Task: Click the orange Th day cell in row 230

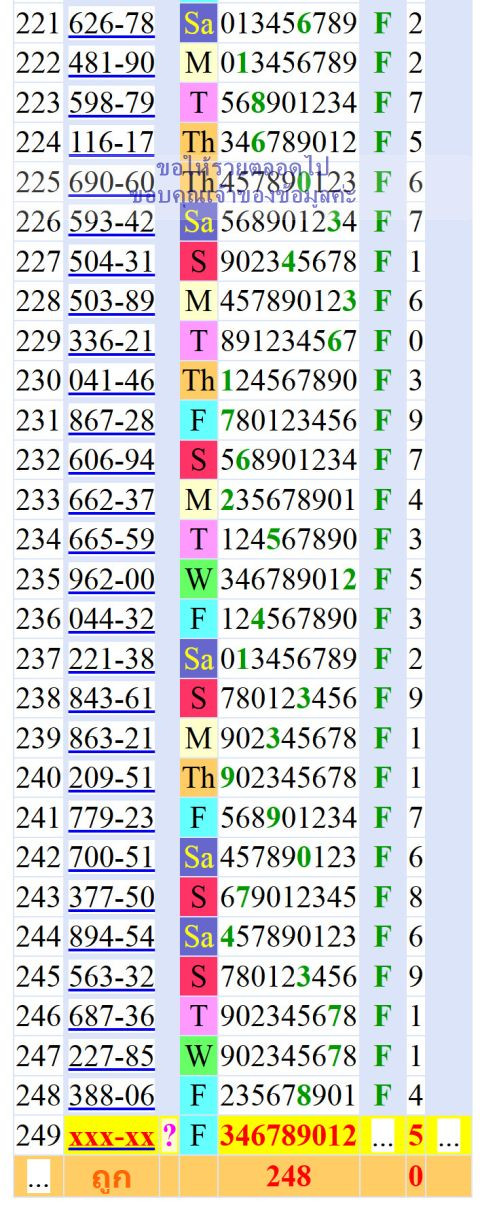Action: [x=198, y=380]
